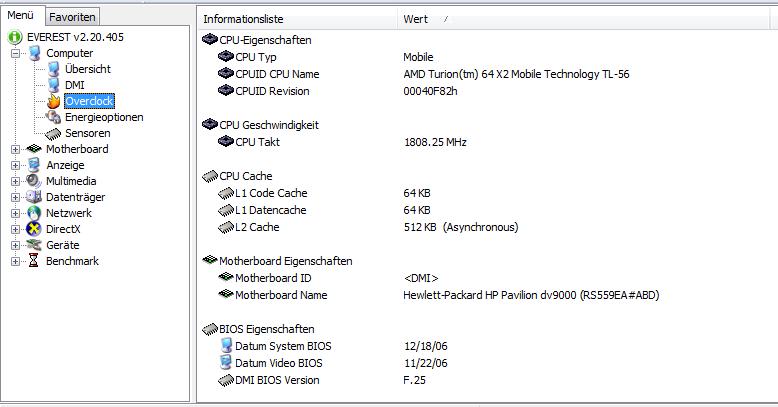Collapse the Computer tree node
Screen dimensions: 778x407
point(15,53)
